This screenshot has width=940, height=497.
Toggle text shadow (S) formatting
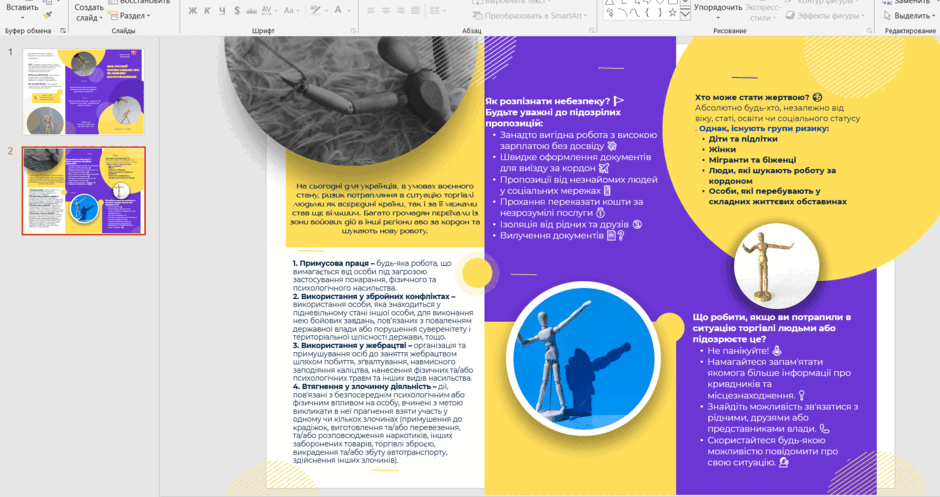coord(237,11)
